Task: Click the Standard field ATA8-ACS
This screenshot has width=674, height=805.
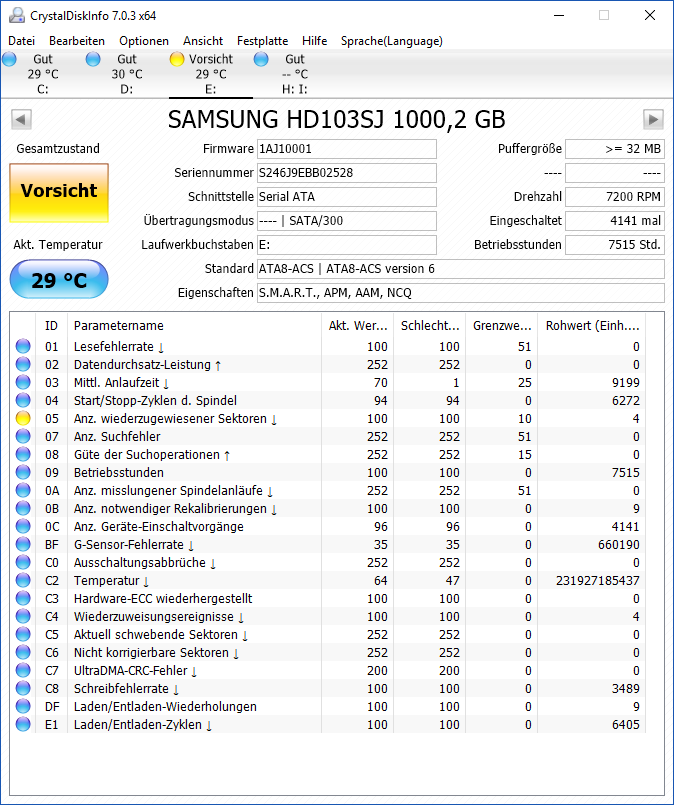Action: click(x=460, y=269)
